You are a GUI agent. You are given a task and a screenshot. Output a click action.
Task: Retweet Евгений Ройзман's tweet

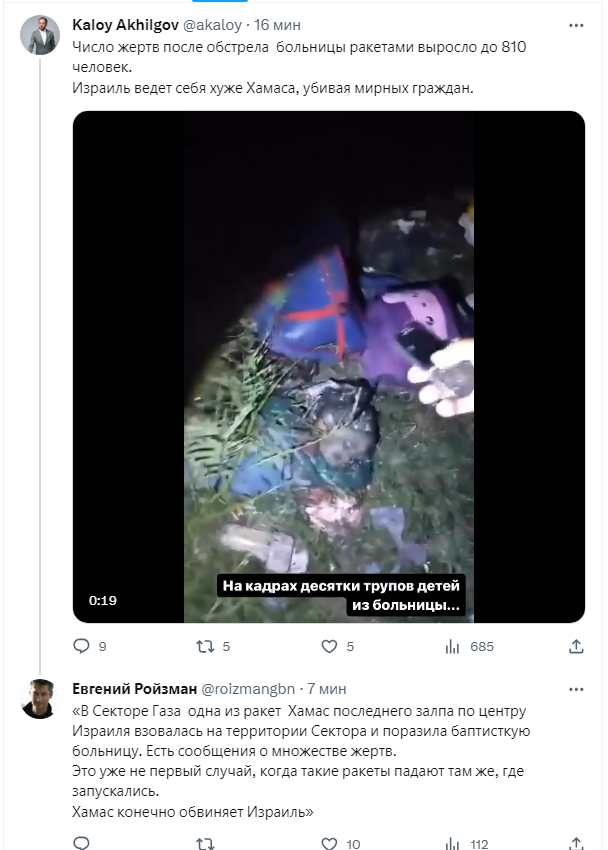[204, 844]
